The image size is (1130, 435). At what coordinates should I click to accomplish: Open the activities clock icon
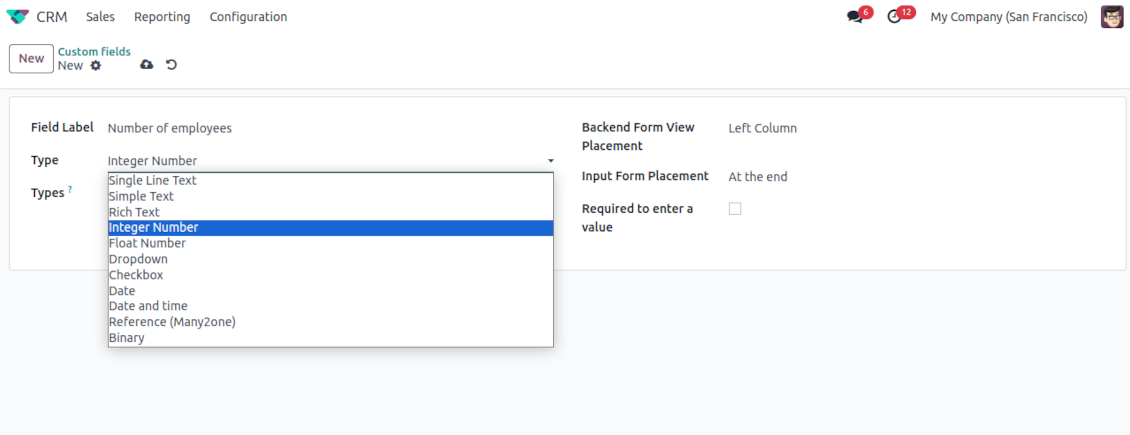pos(894,17)
